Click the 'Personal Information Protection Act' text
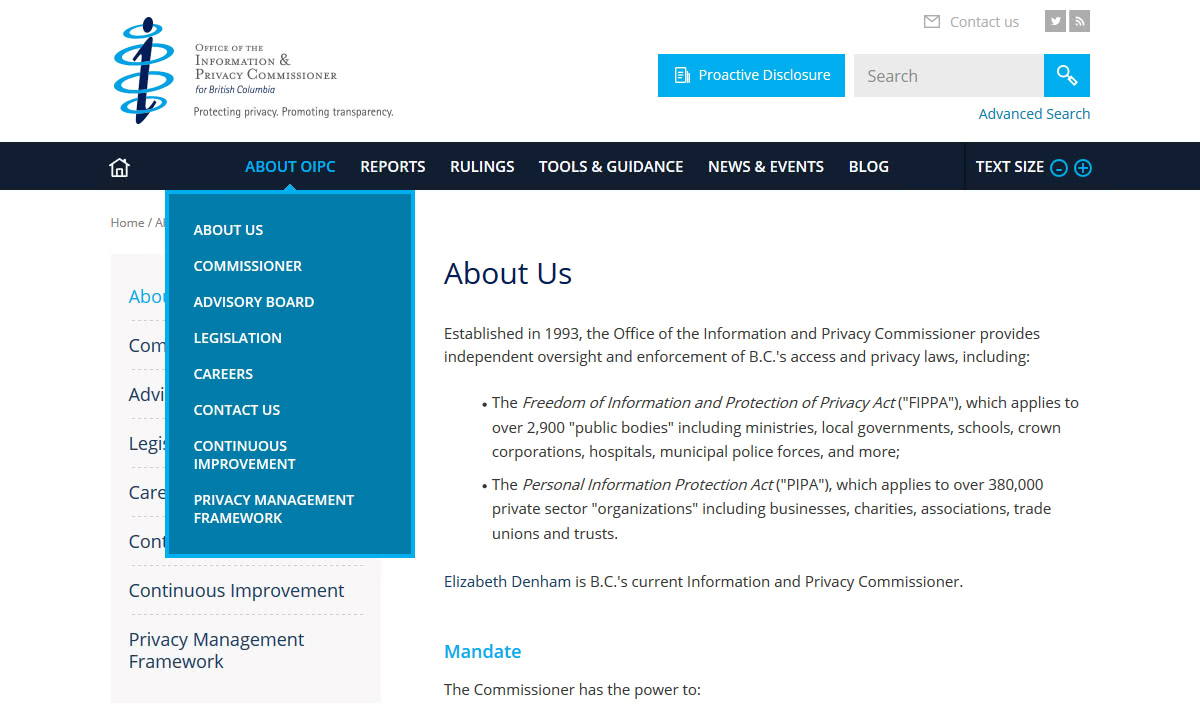This screenshot has width=1200, height=720. click(648, 485)
